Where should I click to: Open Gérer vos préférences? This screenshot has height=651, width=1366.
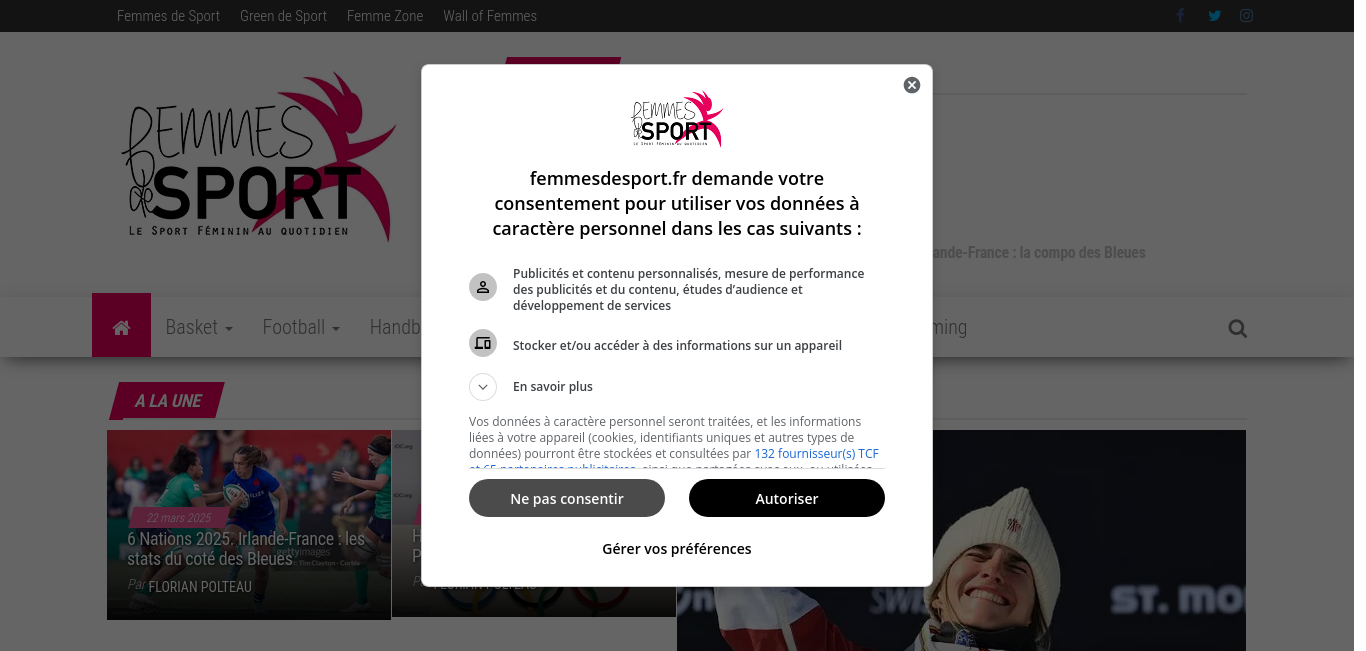pos(677,549)
